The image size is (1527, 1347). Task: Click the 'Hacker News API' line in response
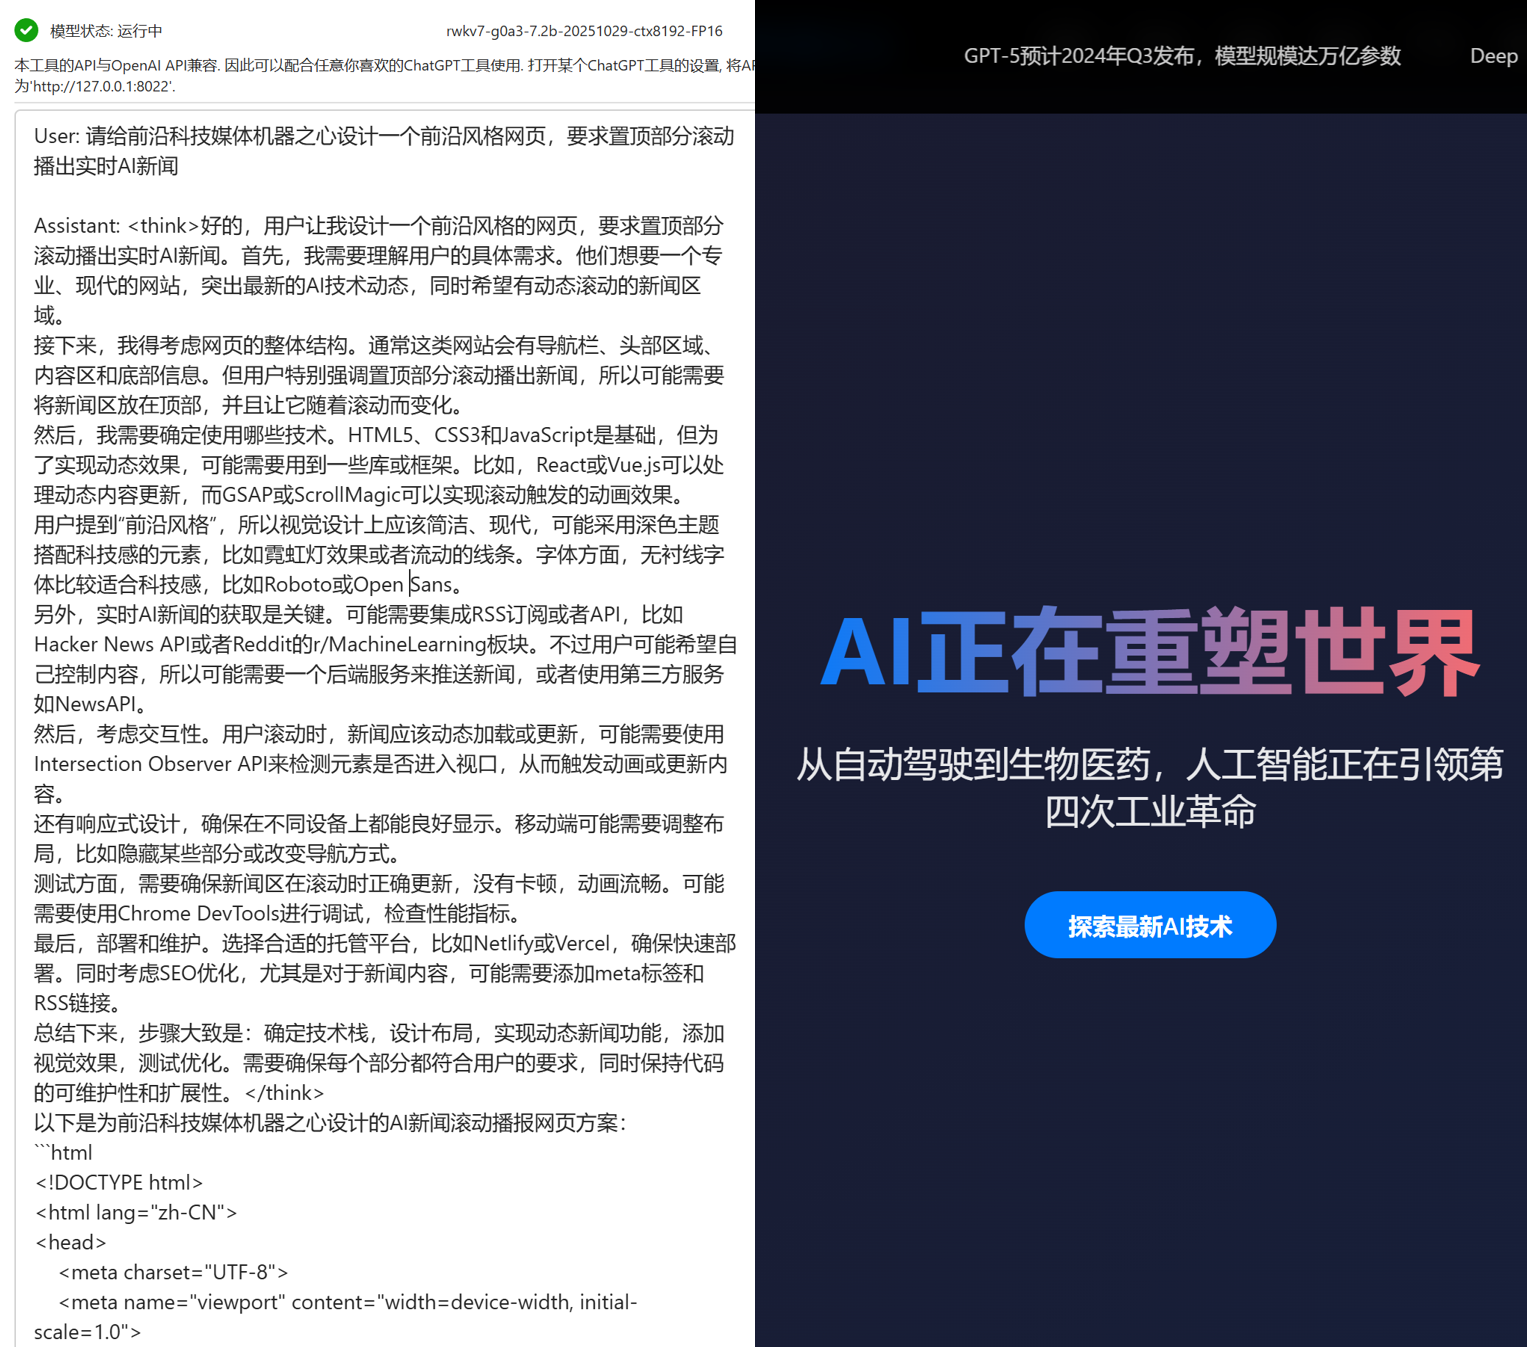[386, 644]
